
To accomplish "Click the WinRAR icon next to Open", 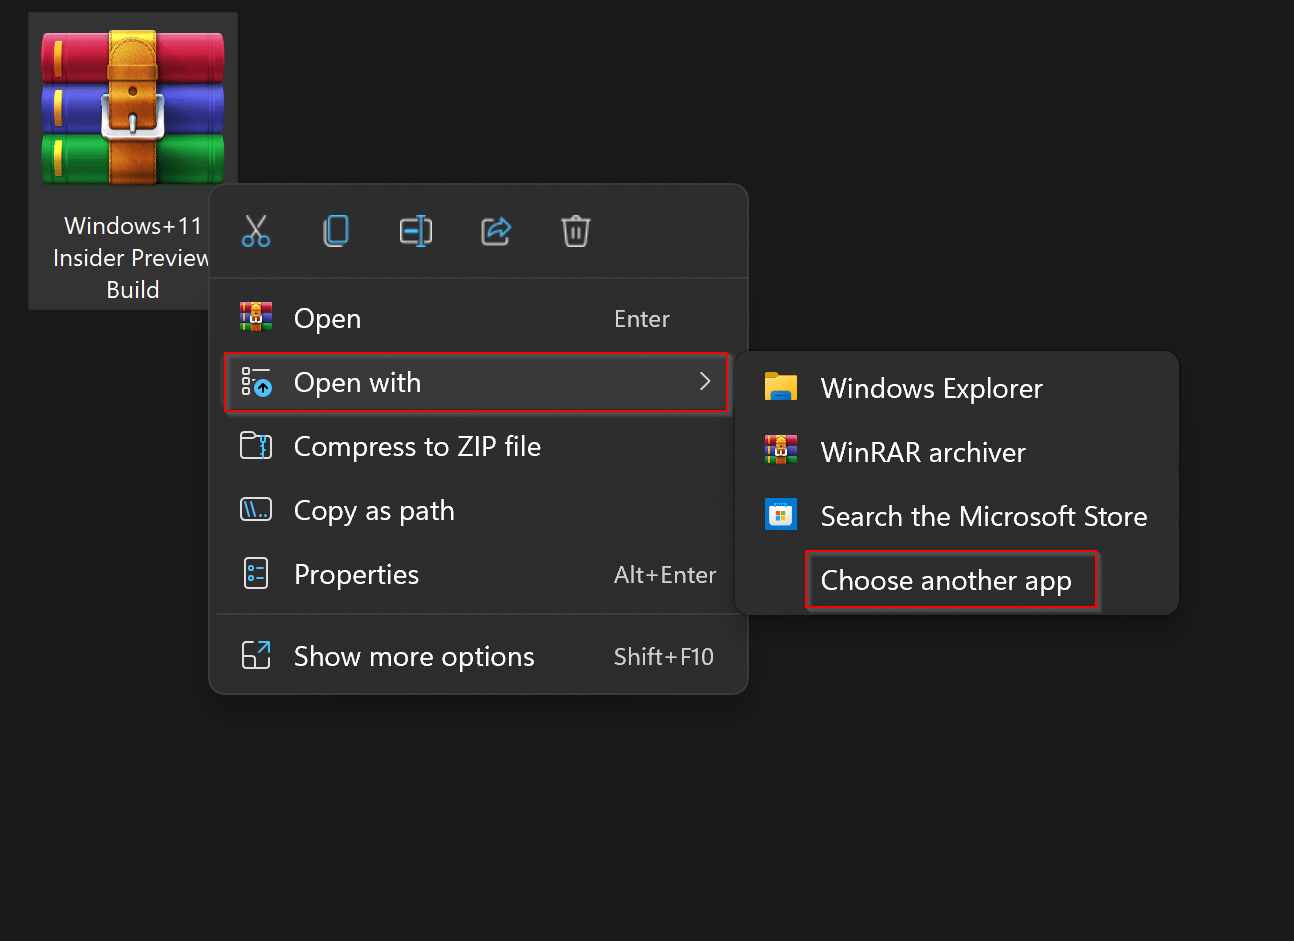I will pos(256,318).
